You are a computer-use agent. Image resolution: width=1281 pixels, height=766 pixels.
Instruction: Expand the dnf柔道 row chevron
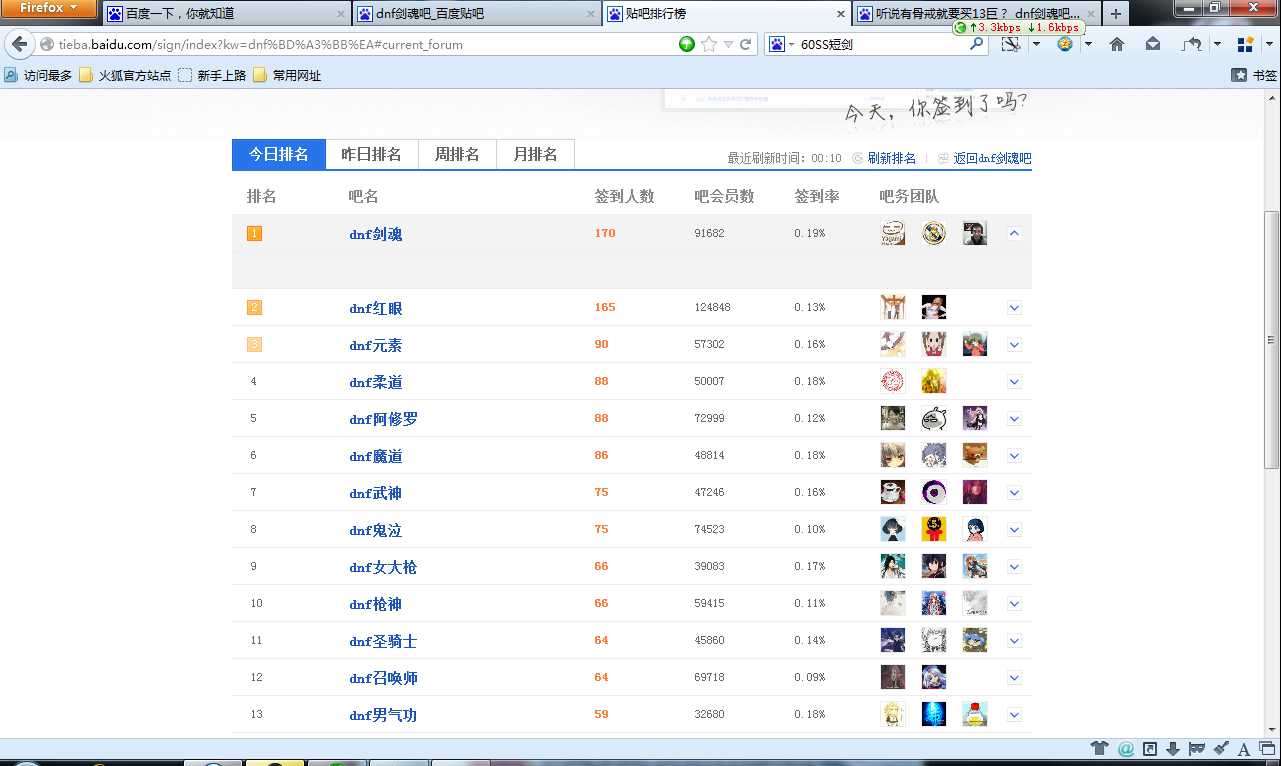pos(1014,382)
